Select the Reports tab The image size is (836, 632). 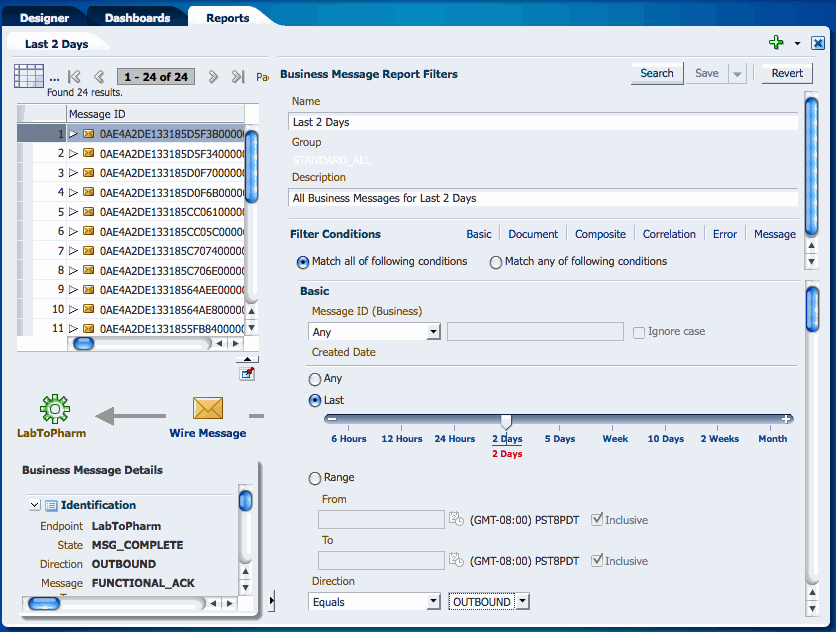[x=228, y=18]
